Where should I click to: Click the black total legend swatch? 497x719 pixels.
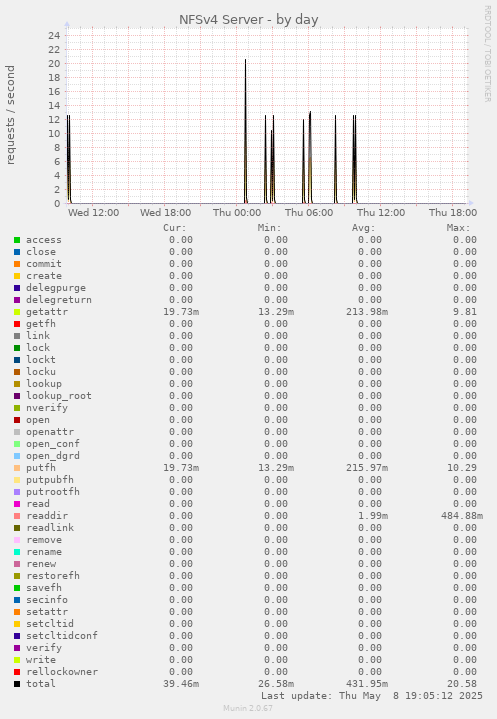click(17, 684)
